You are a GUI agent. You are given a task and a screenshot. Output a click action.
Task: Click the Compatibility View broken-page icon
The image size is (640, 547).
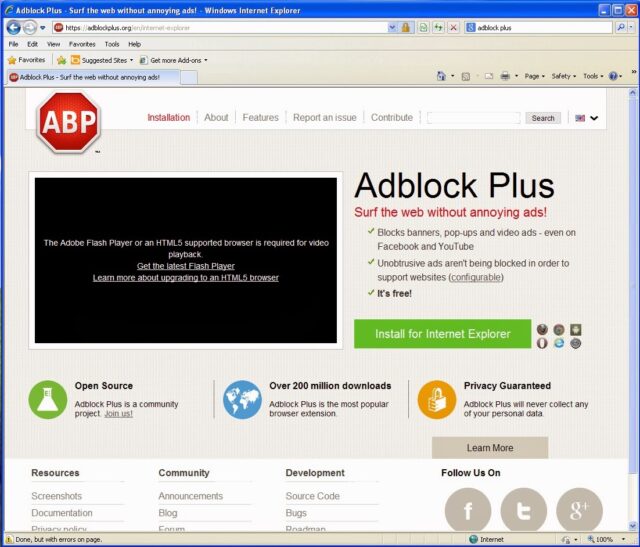(x=423, y=27)
